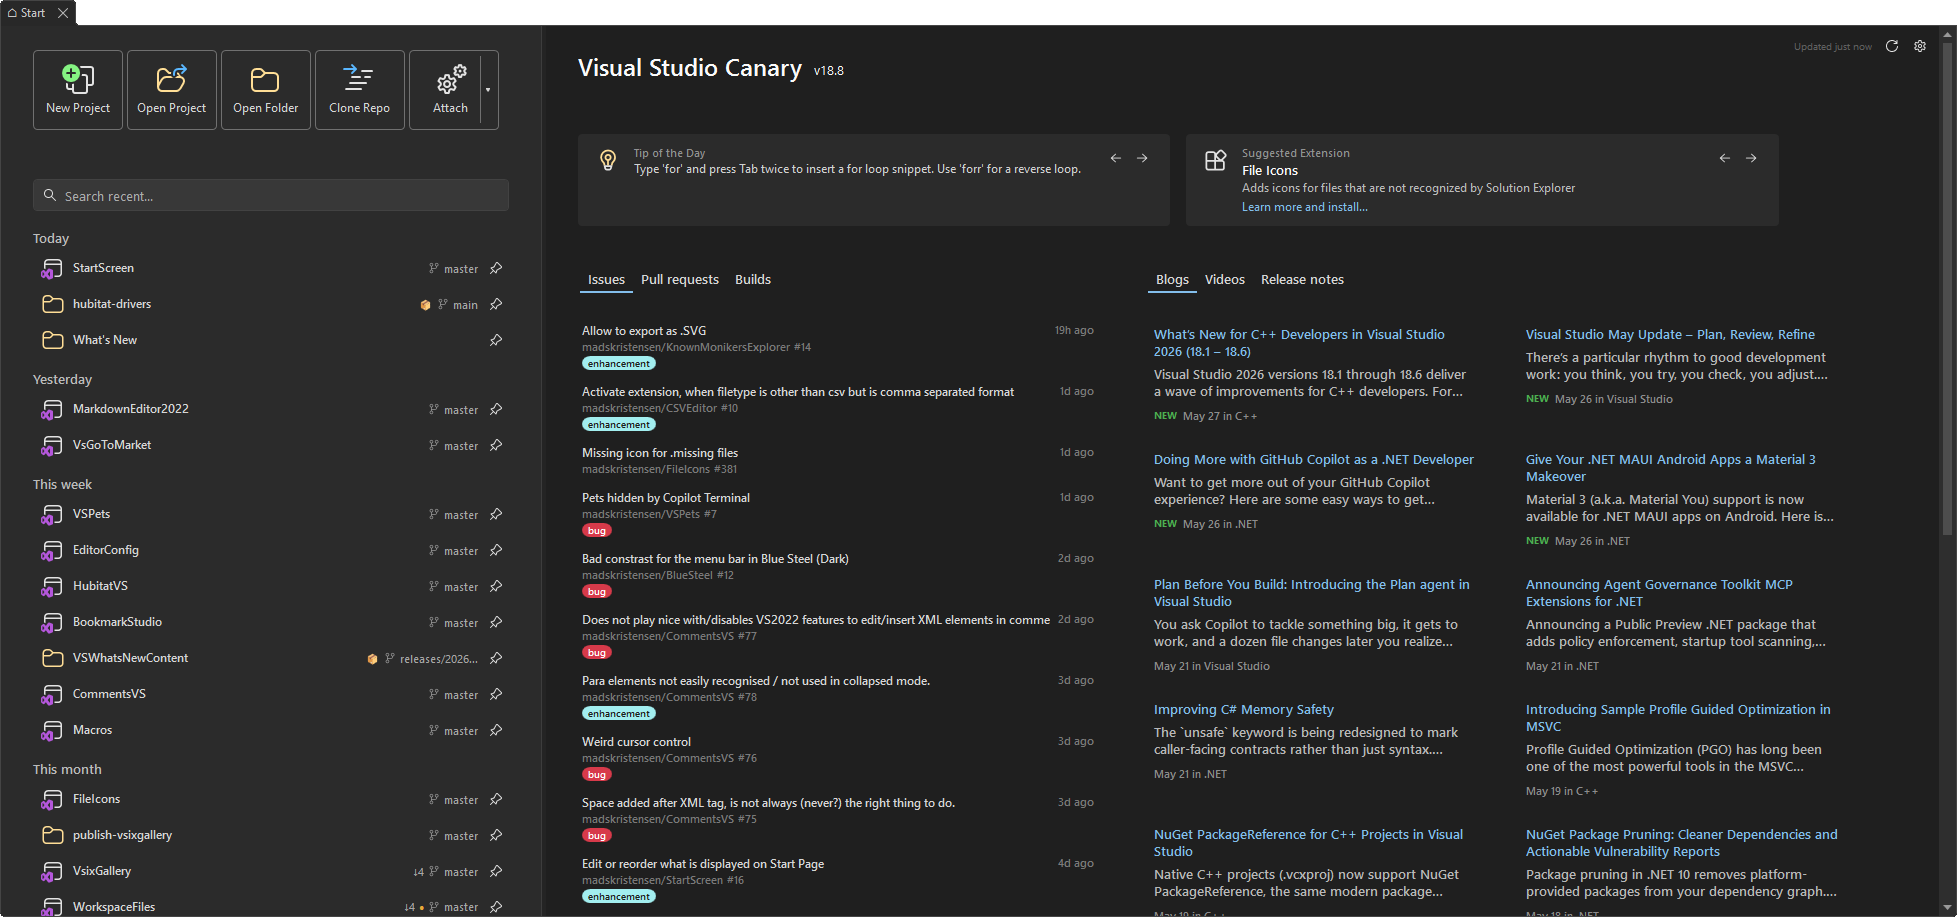This screenshot has width=1957, height=917.
Task: Click the publish-vsixgallery folder icon
Action: [x=52, y=835]
